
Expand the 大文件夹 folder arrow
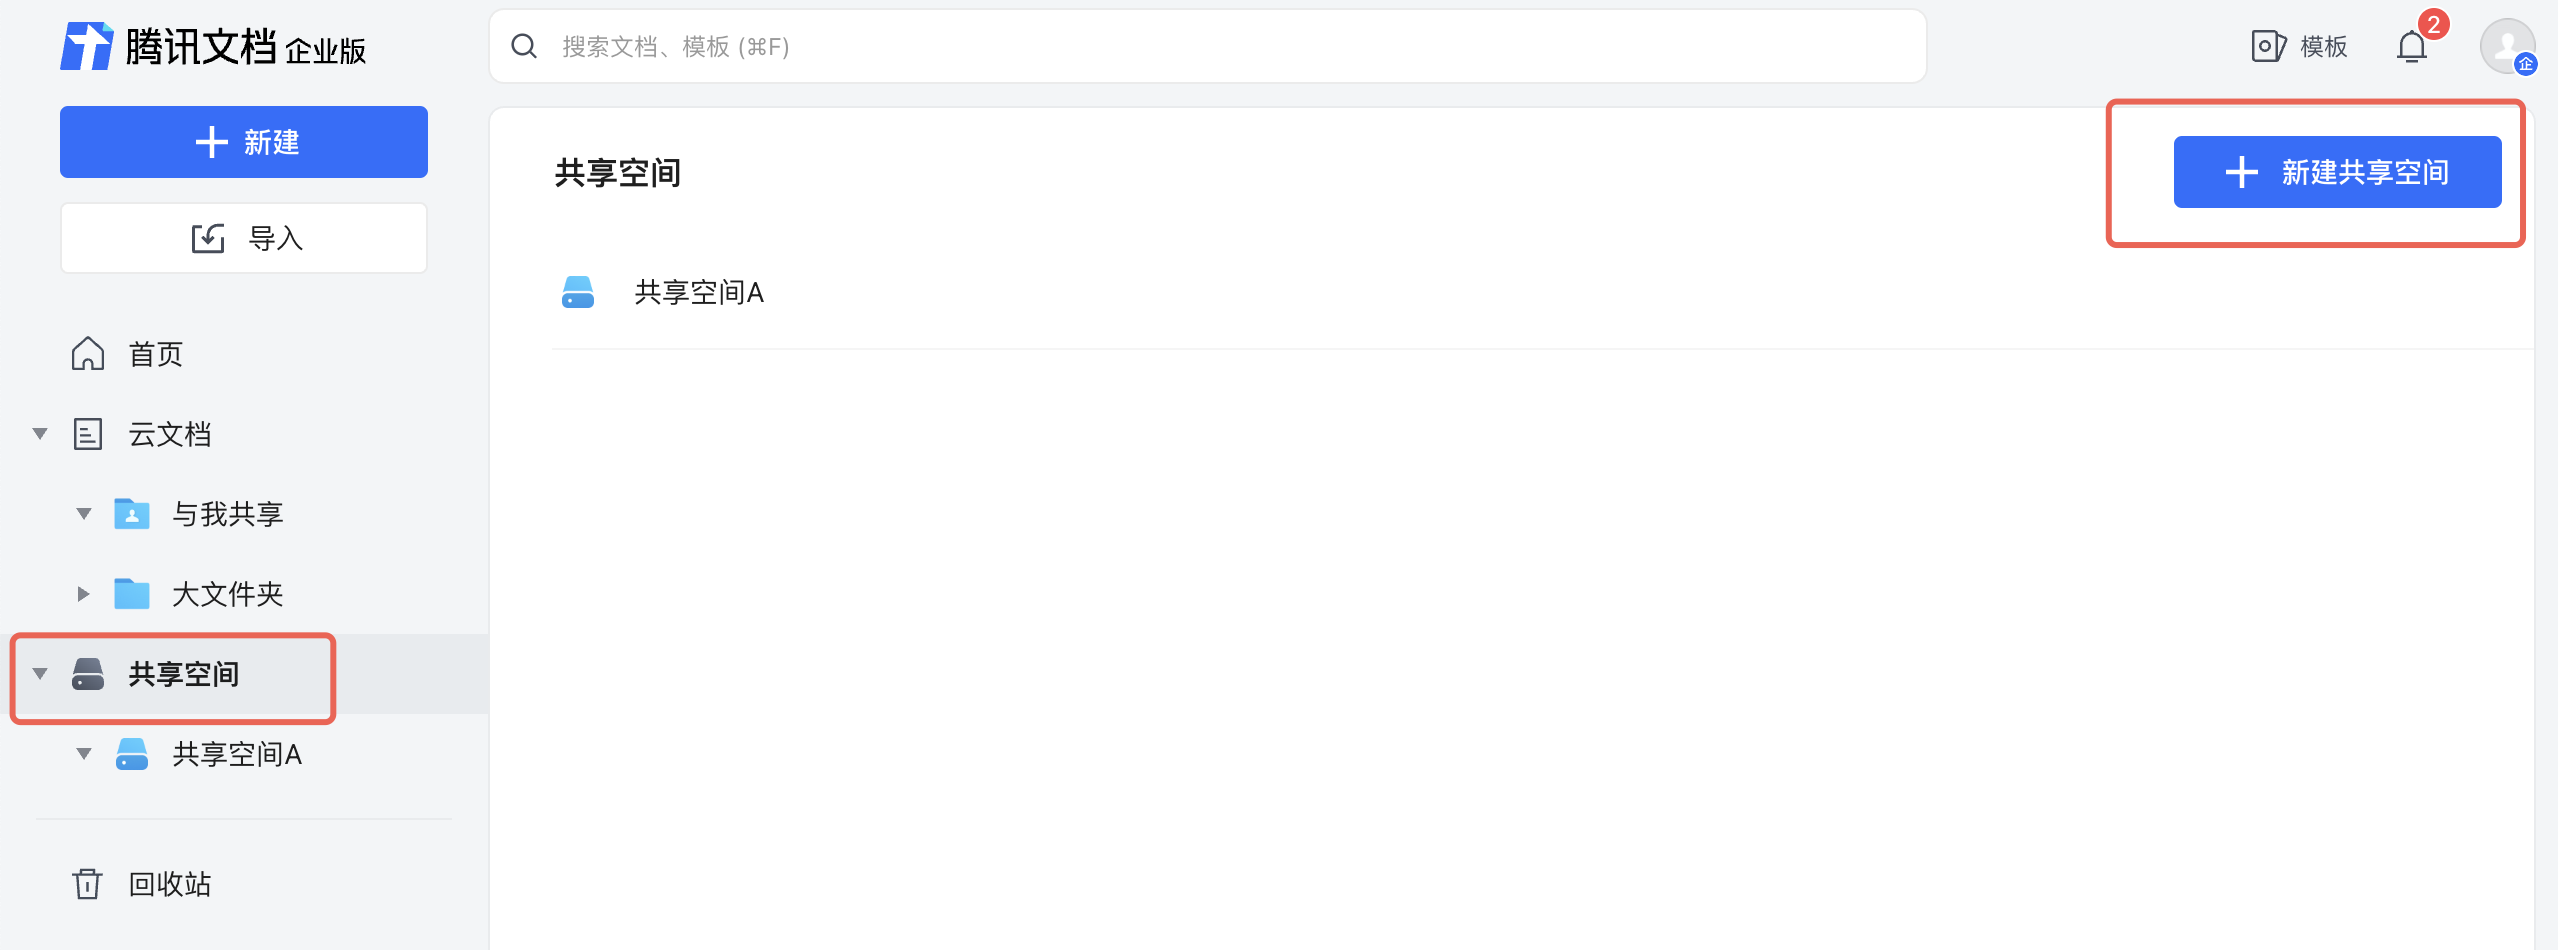(84, 594)
